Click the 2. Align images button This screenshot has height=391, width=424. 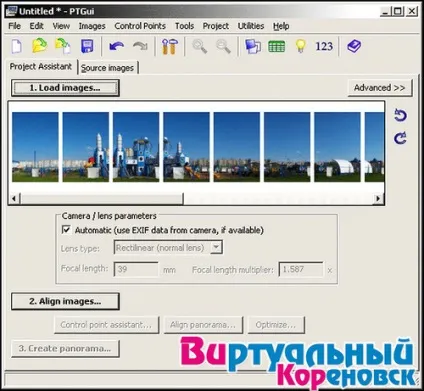pos(65,301)
